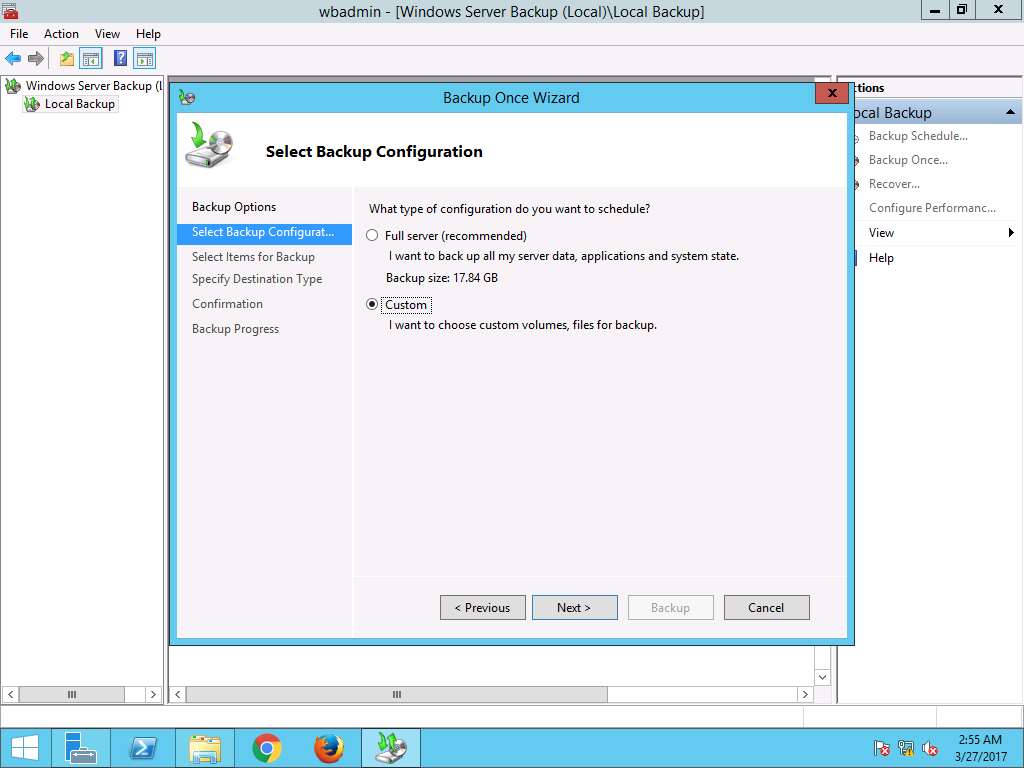Select the Full server (recommended) option
Screen dimensions: 1024x768
point(372,236)
